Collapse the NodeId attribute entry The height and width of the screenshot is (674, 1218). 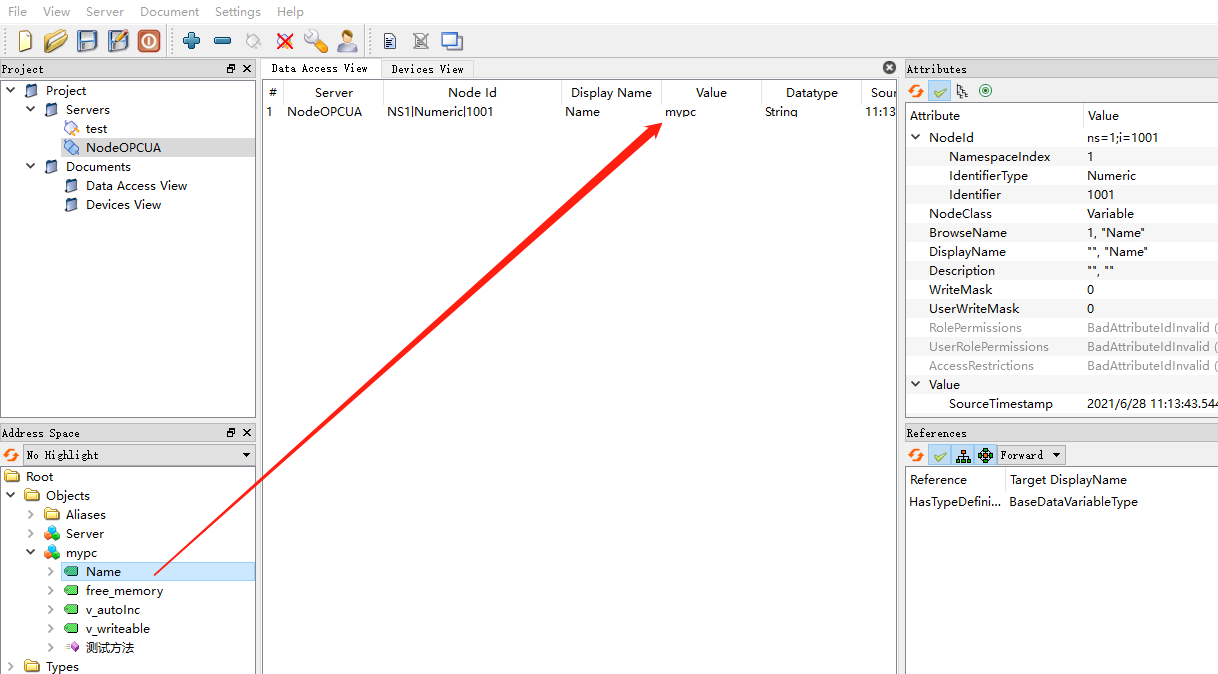tap(916, 137)
